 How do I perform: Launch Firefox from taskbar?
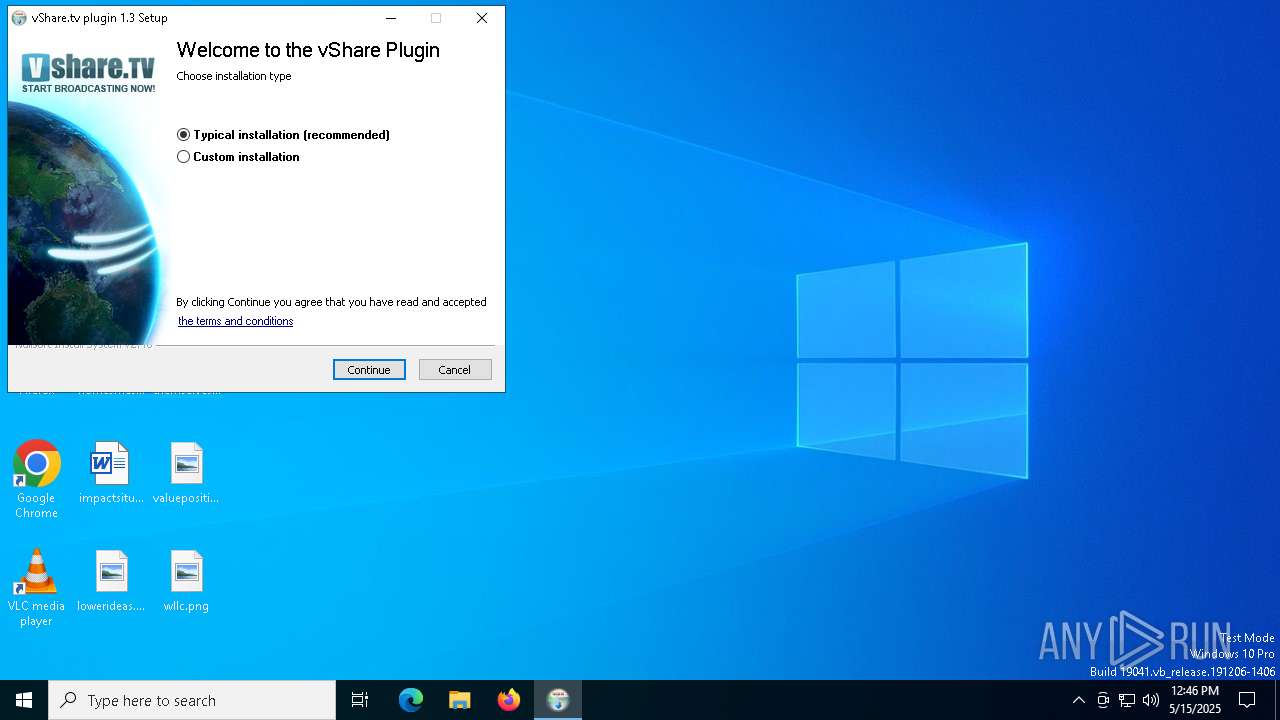tap(509, 700)
